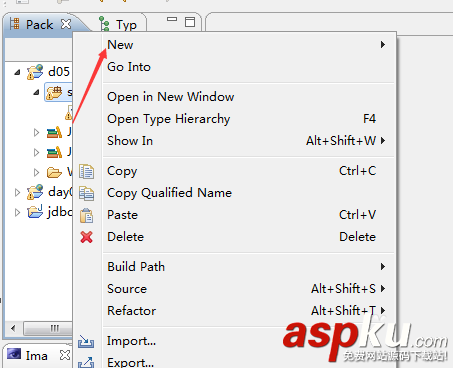
Task: Click the Paste clipboard icon
Action: point(86,215)
